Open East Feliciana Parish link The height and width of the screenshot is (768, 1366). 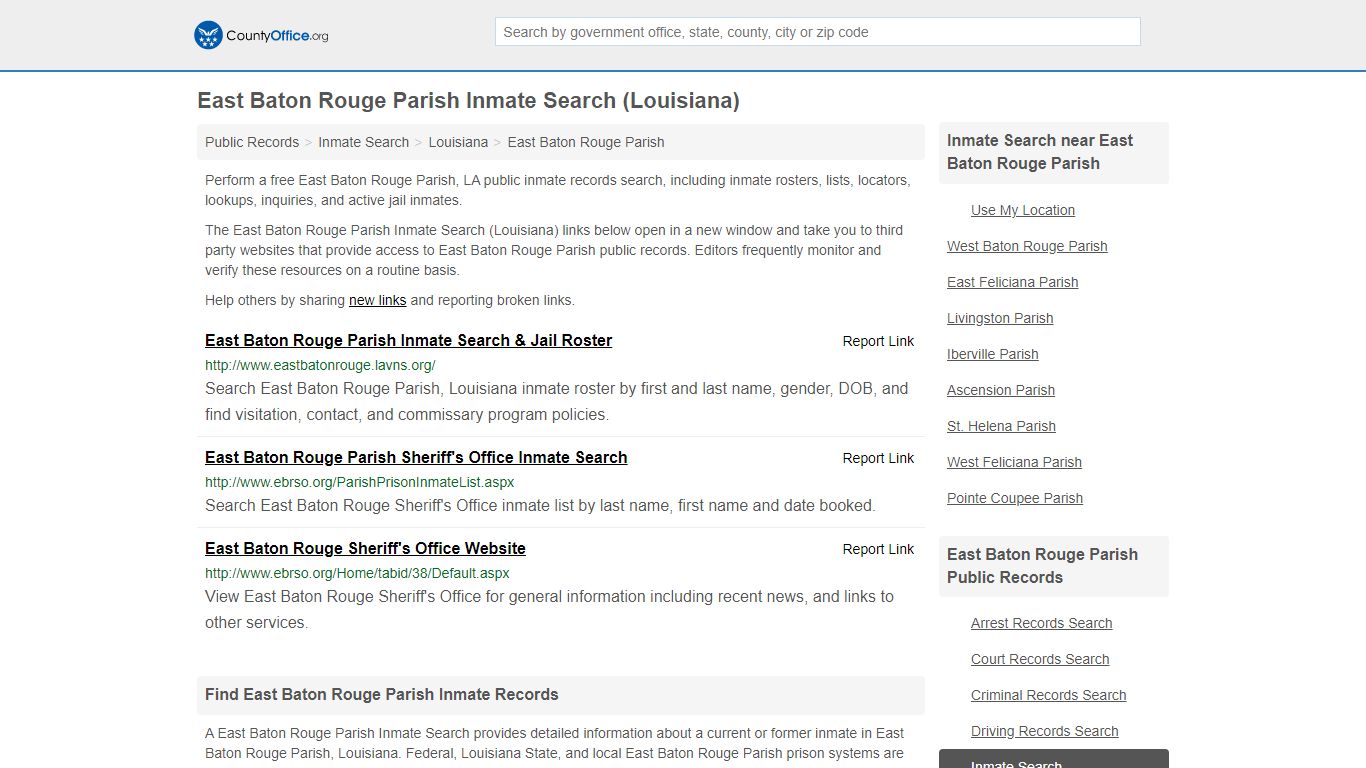pos(1012,282)
